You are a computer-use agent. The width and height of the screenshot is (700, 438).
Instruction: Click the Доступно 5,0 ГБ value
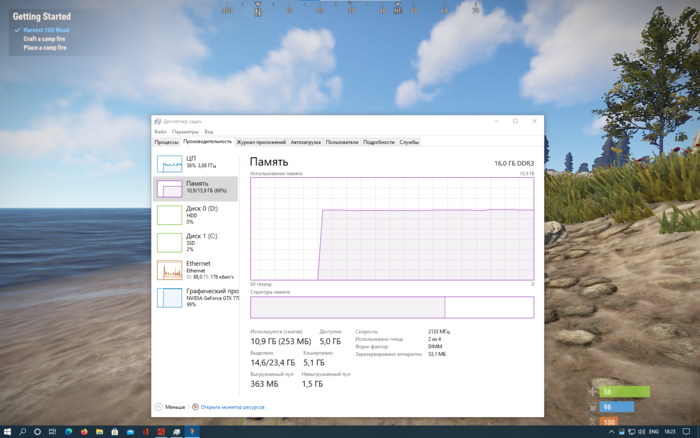click(x=330, y=341)
